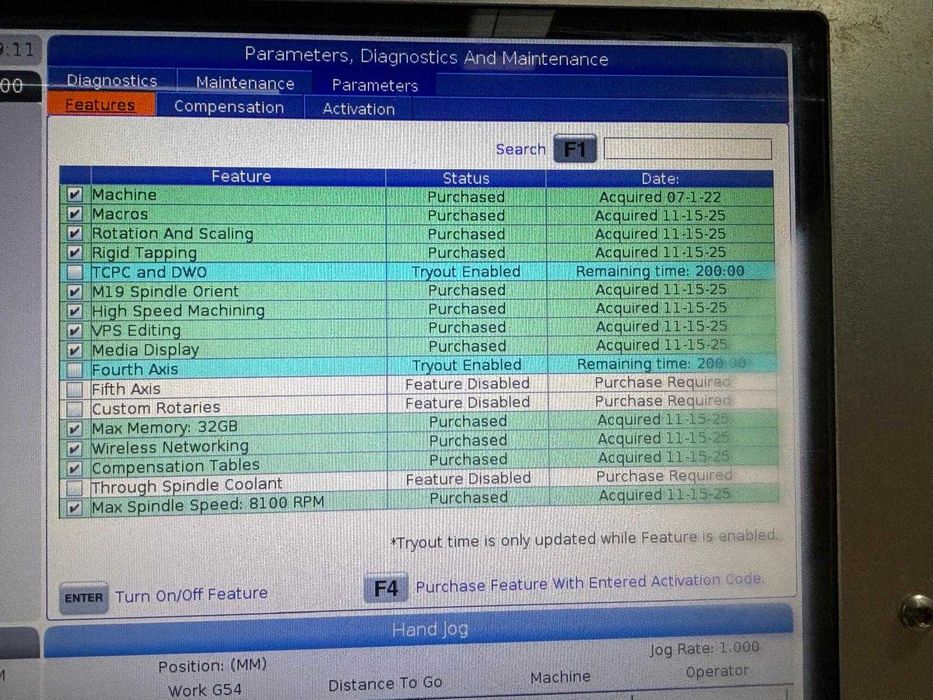Toggle the Media Display checkbox
Image resolution: width=933 pixels, height=700 pixels.
[x=74, y=350]
